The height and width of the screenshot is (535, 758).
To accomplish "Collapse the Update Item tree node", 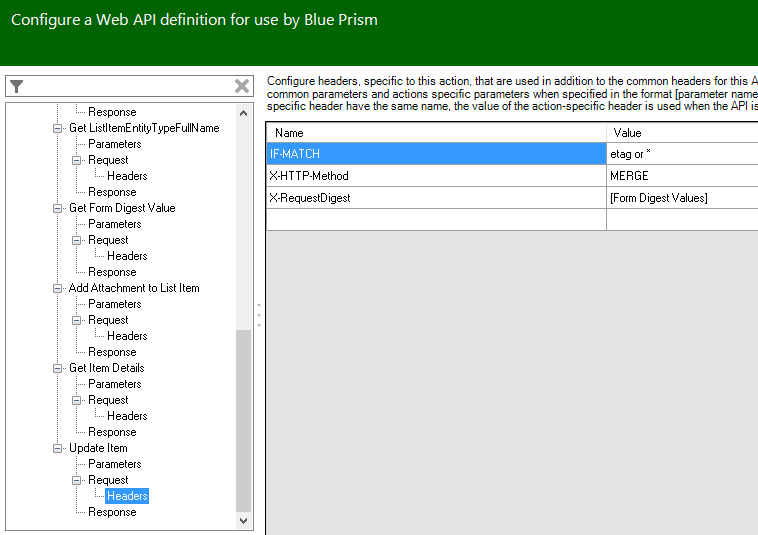I will click(x=57, y=448).
